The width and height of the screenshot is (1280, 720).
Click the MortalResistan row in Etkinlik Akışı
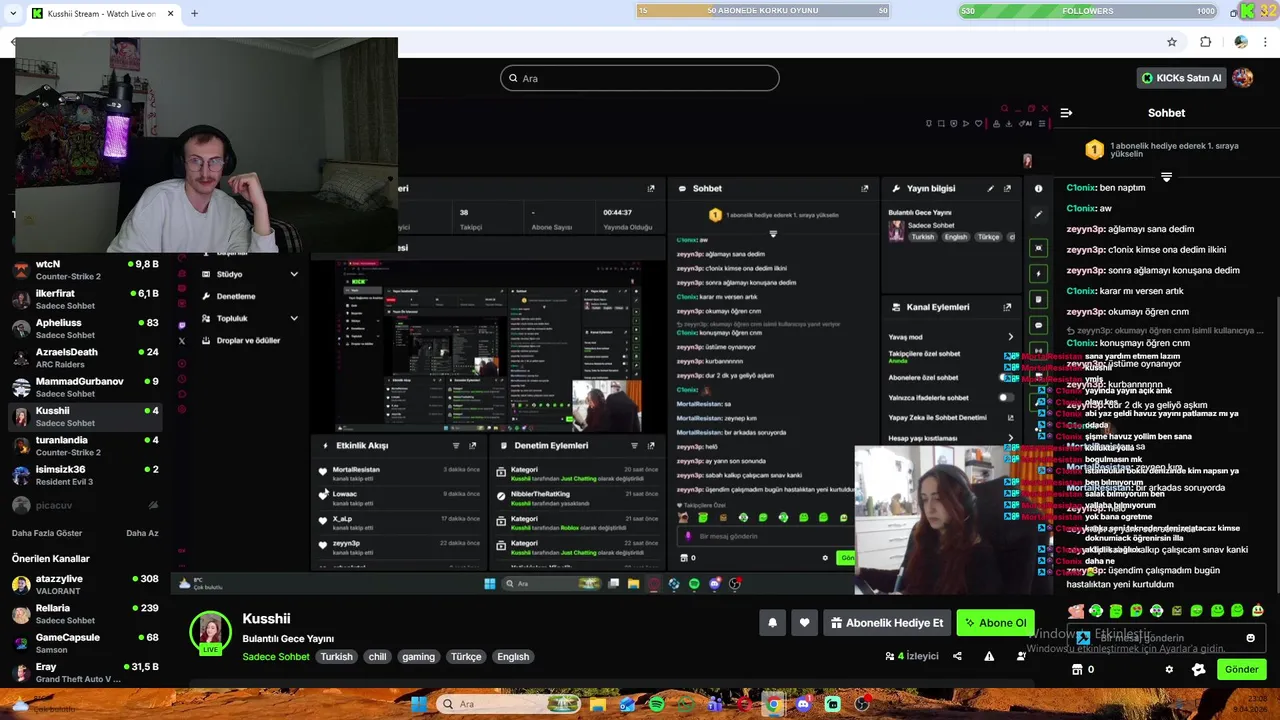[x=400, y=473]
